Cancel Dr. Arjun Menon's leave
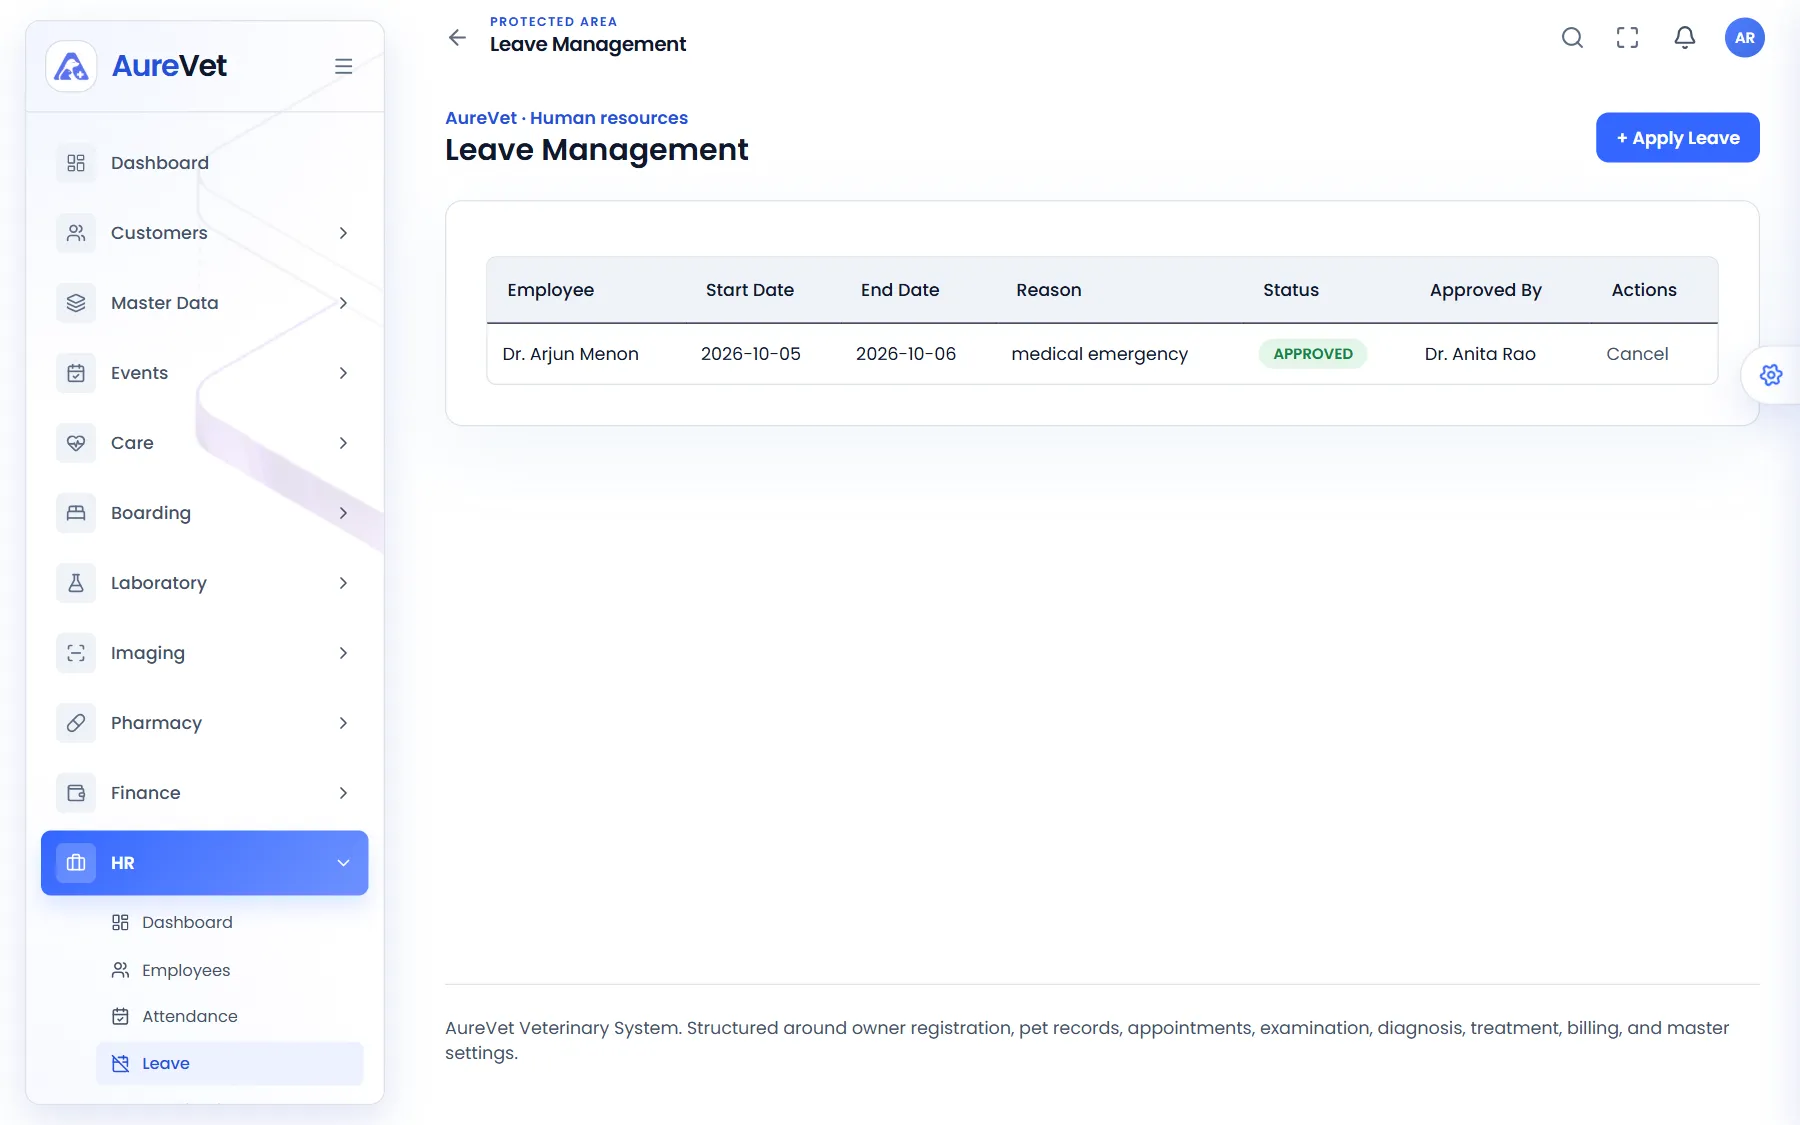This screenshot has width=1800, height=1125. 1637,354
